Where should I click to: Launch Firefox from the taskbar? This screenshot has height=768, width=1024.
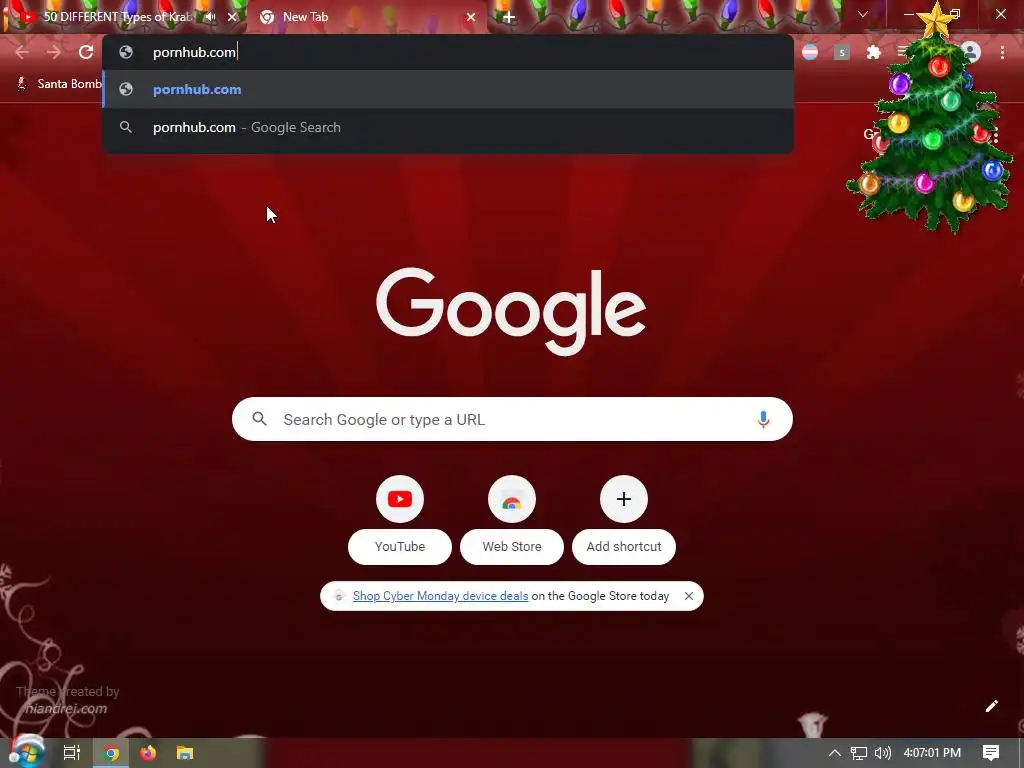coord(148,753)
